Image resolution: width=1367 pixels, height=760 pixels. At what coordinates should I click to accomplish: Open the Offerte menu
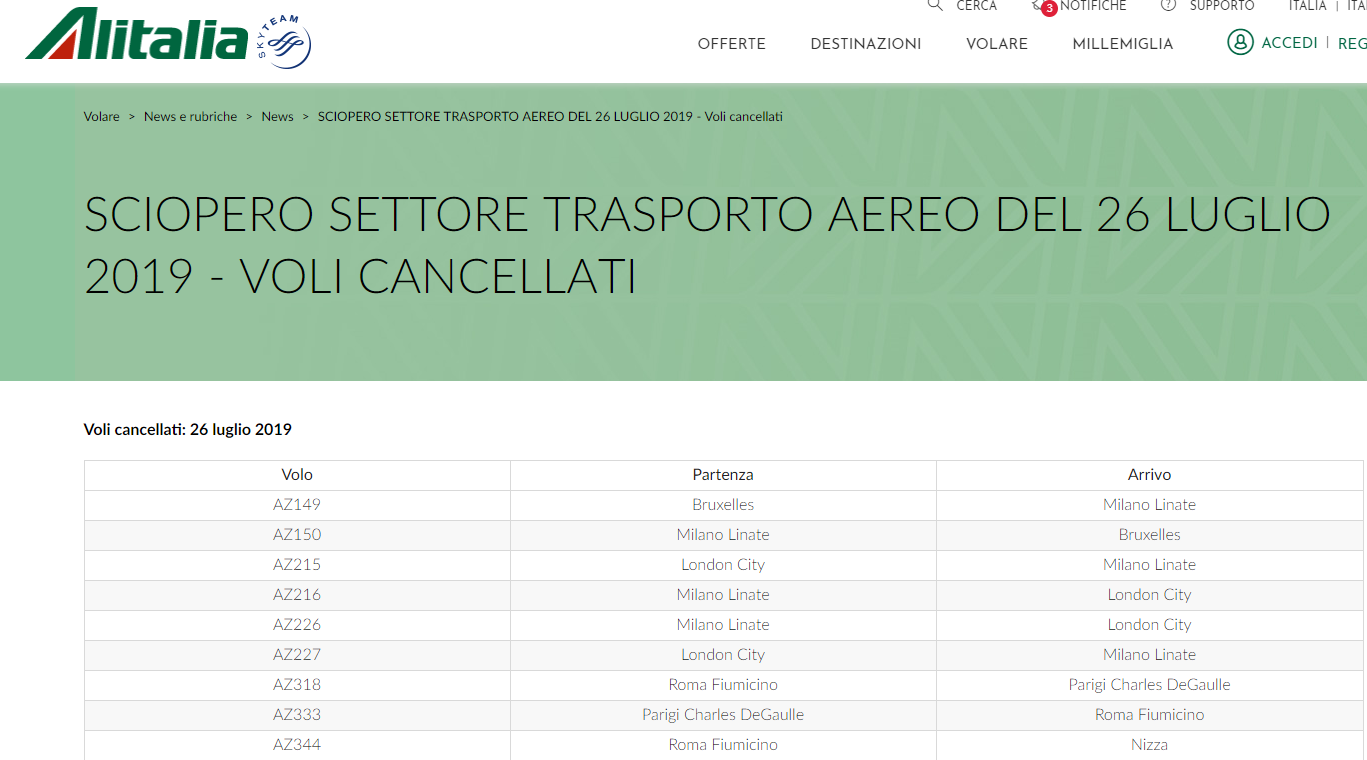point(731,44)
